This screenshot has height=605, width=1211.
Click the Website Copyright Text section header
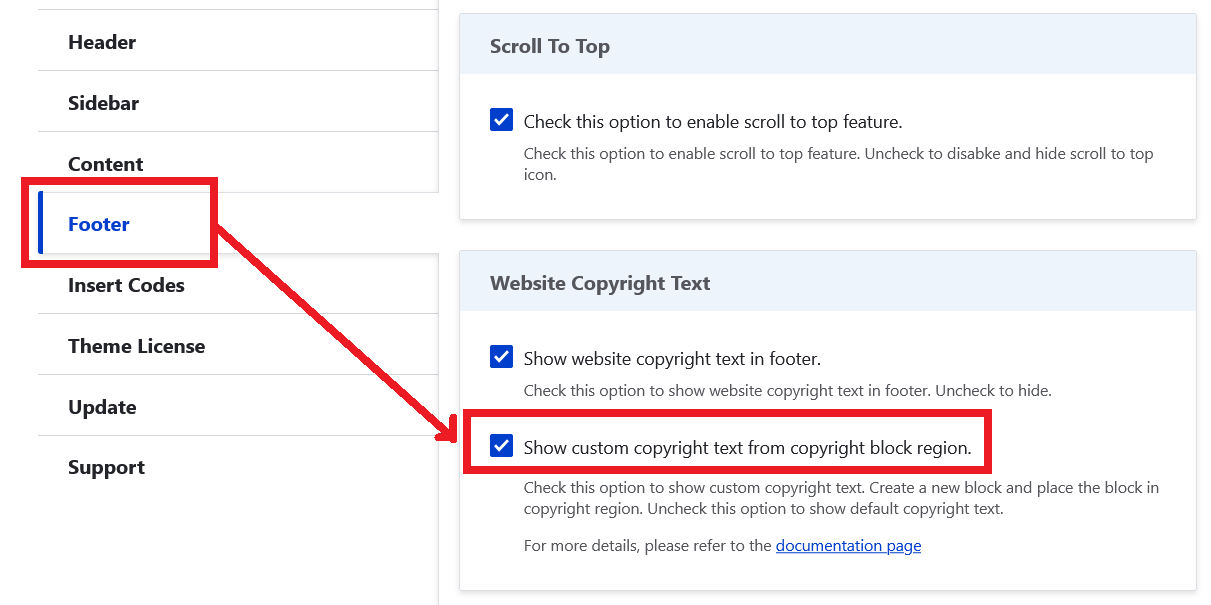(599, 283)
